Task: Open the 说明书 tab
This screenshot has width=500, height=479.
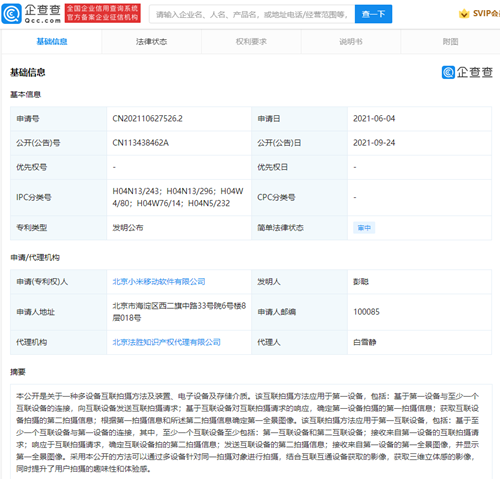Action: click(x=351, y=42)
